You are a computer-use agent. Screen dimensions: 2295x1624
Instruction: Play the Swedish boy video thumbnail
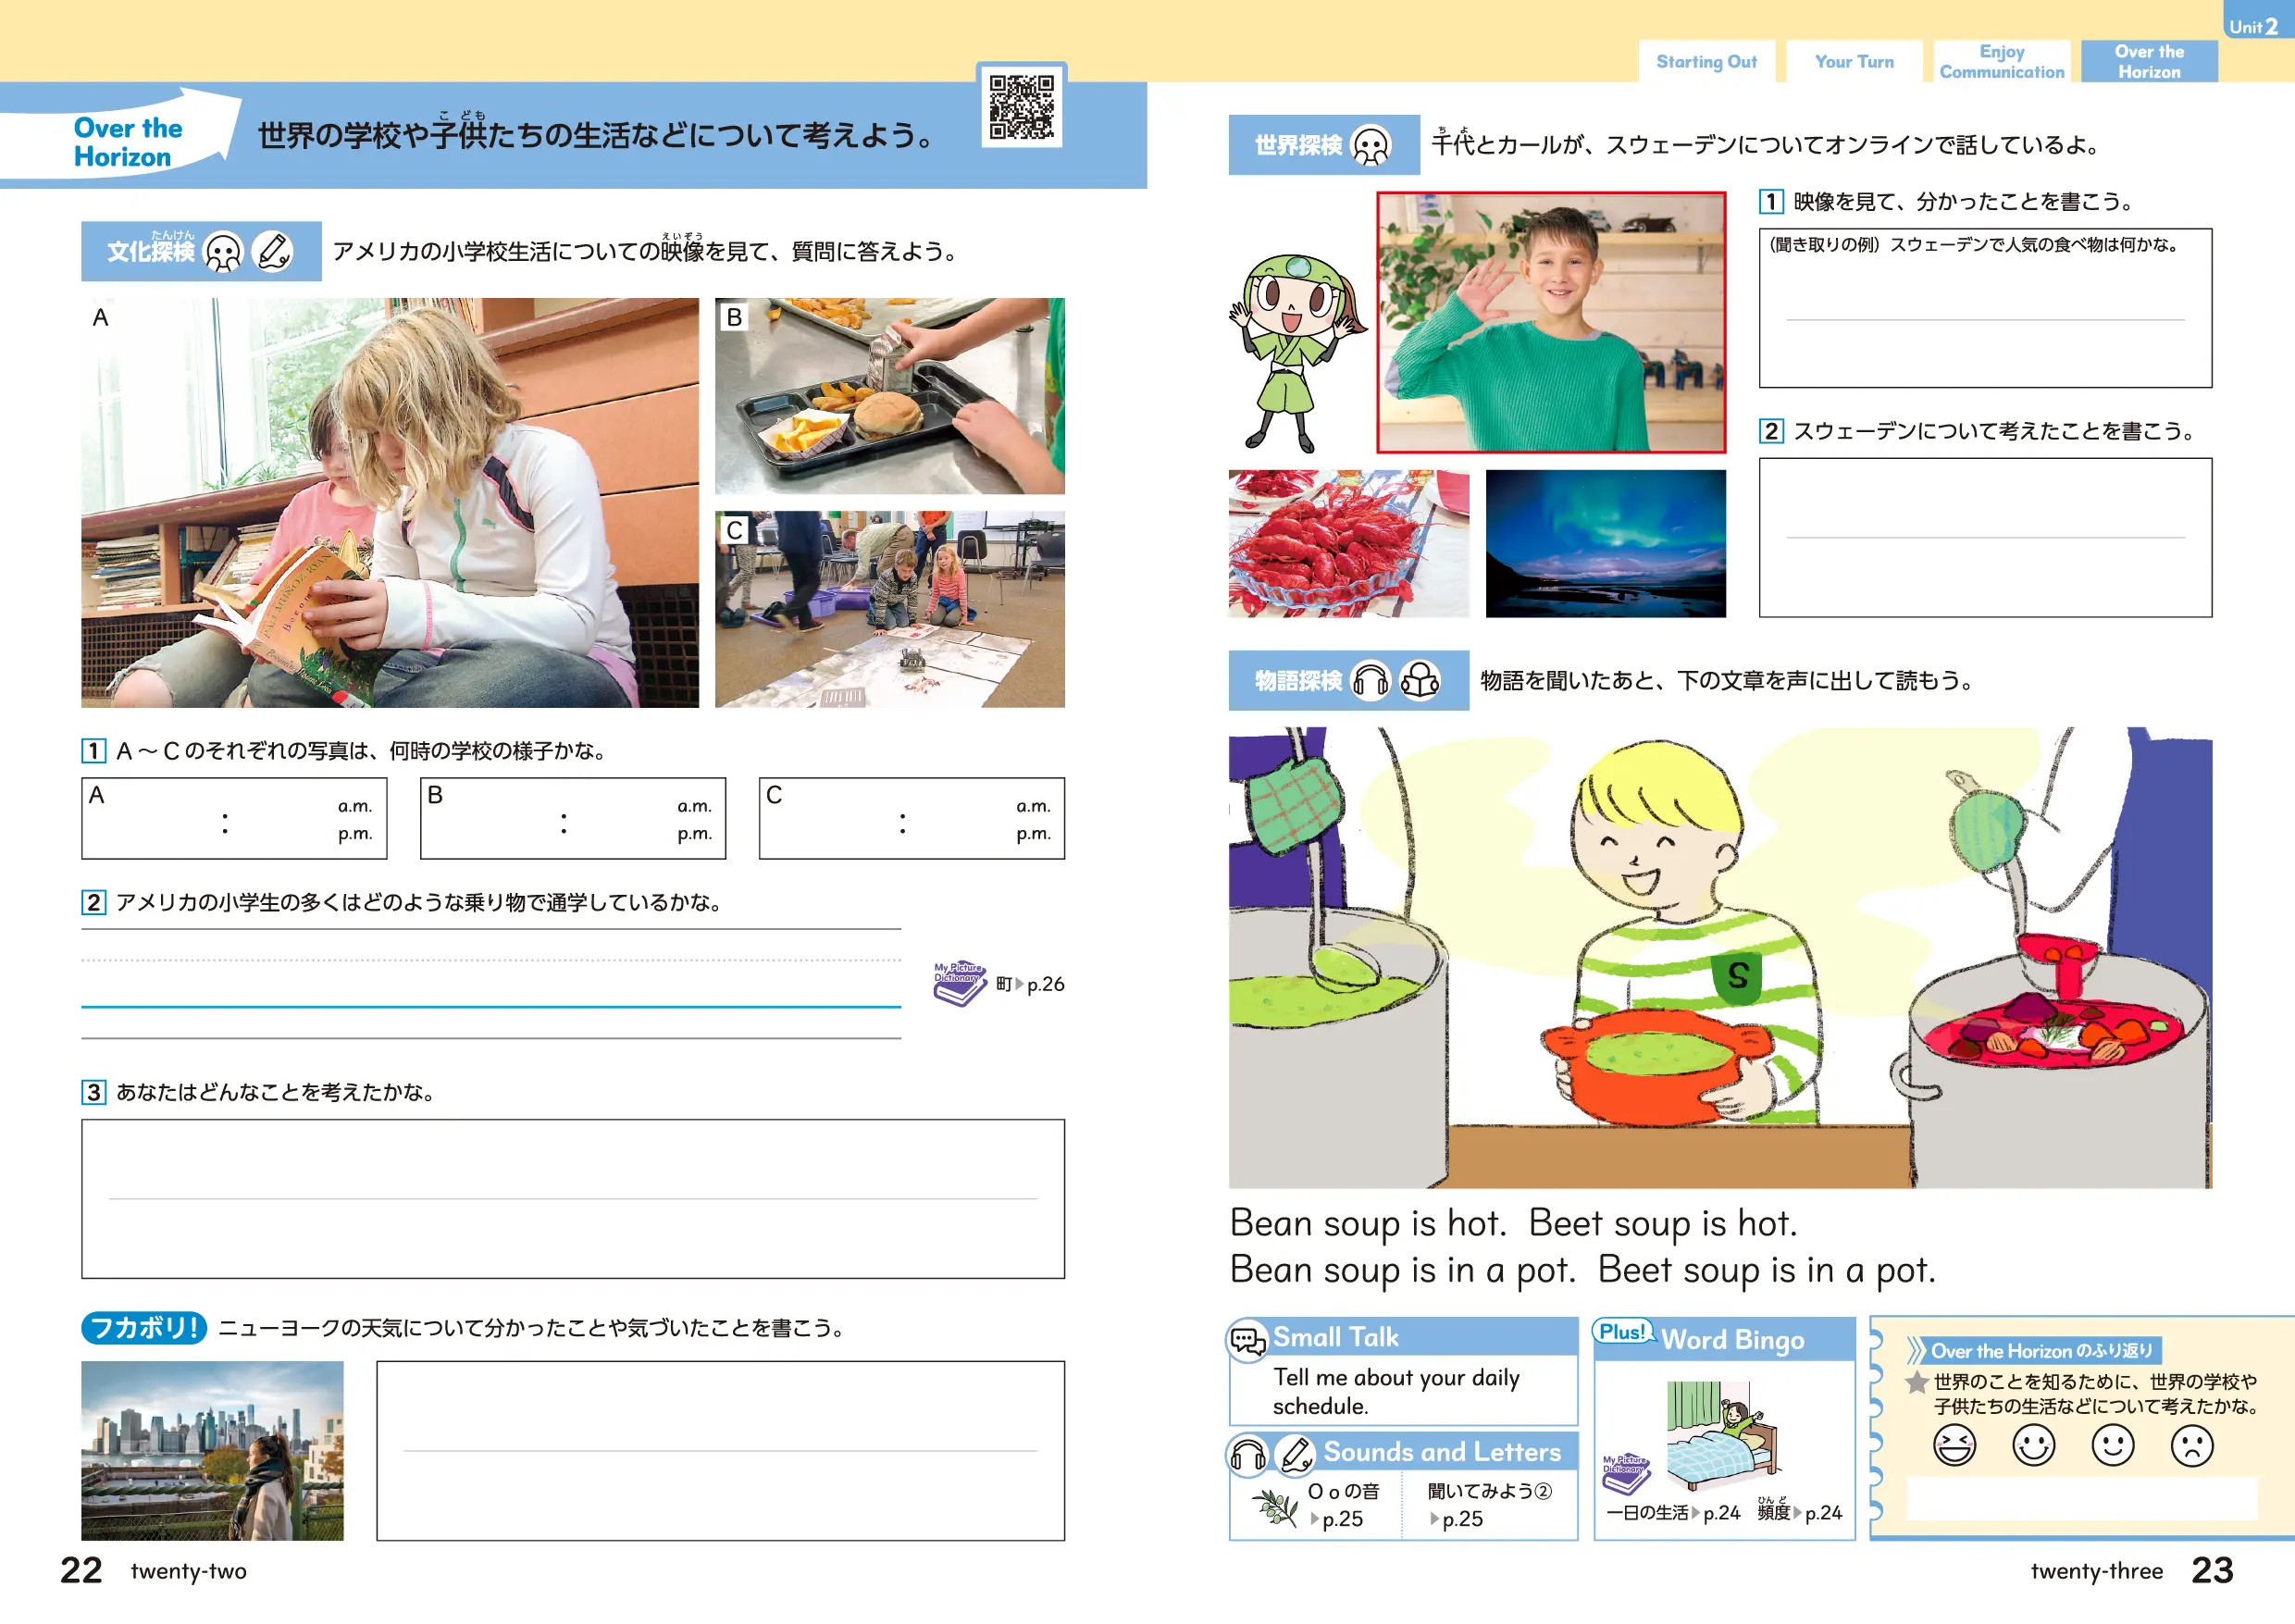pos(1550,322)
